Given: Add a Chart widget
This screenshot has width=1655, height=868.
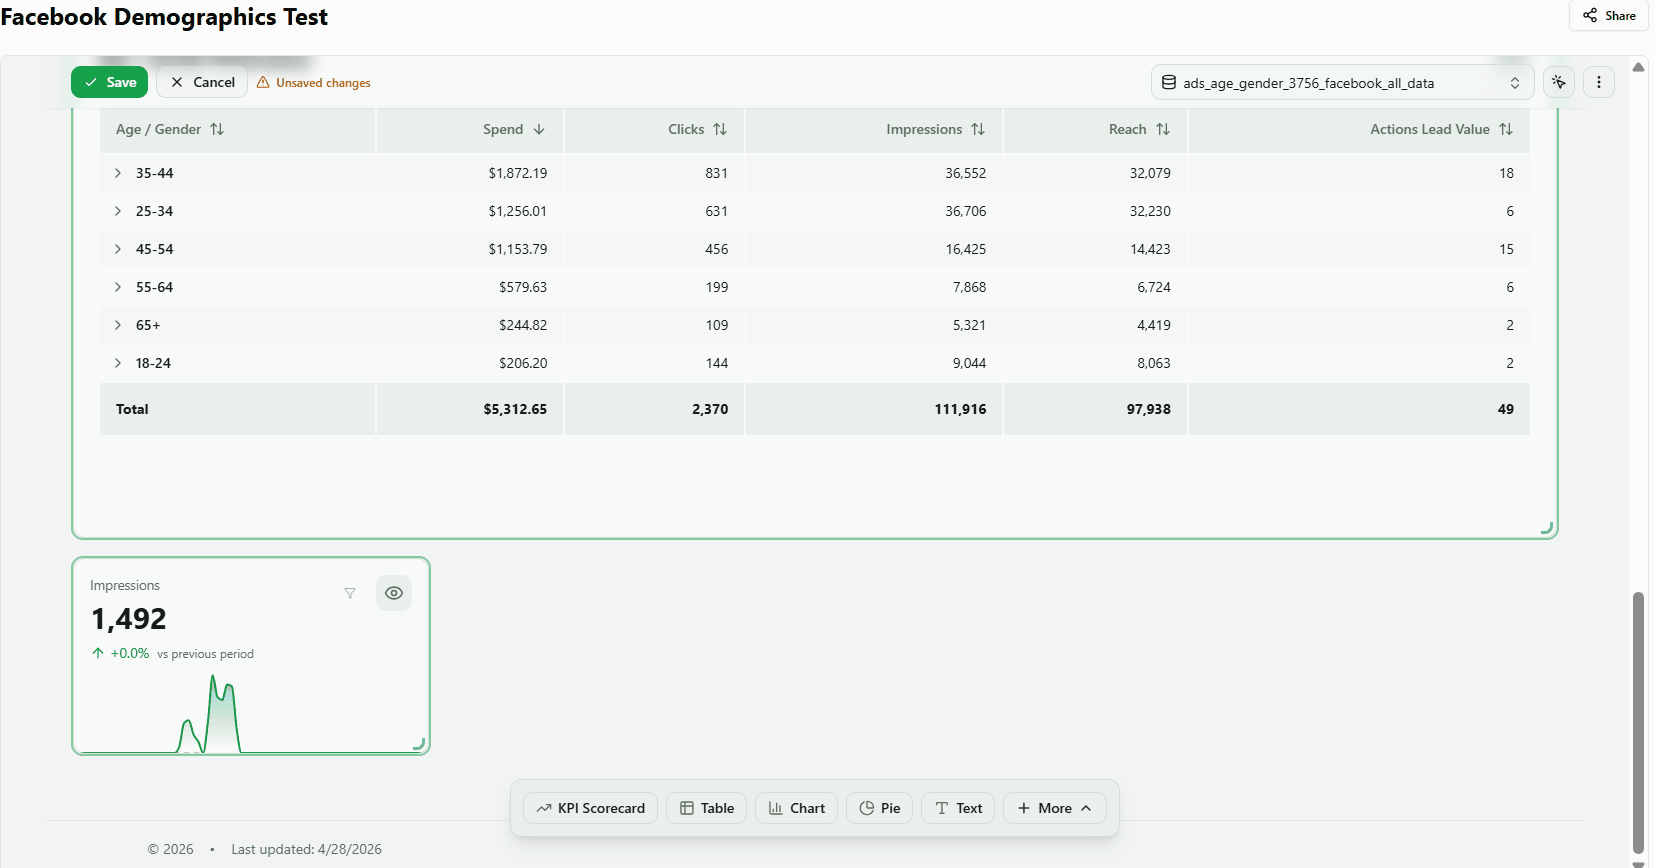Looking at the screenshot, I should 797,808.
